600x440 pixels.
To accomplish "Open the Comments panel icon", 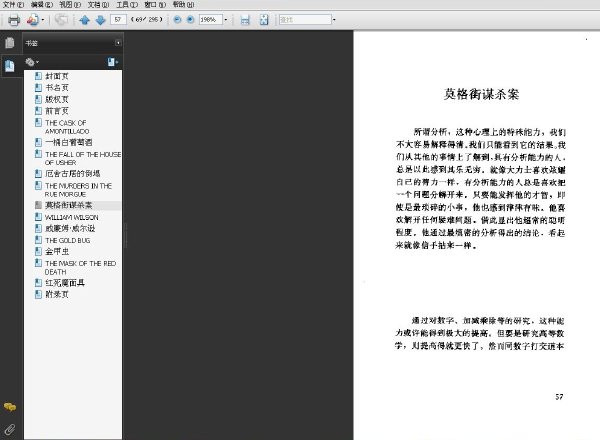I will (x=10, y=407).
